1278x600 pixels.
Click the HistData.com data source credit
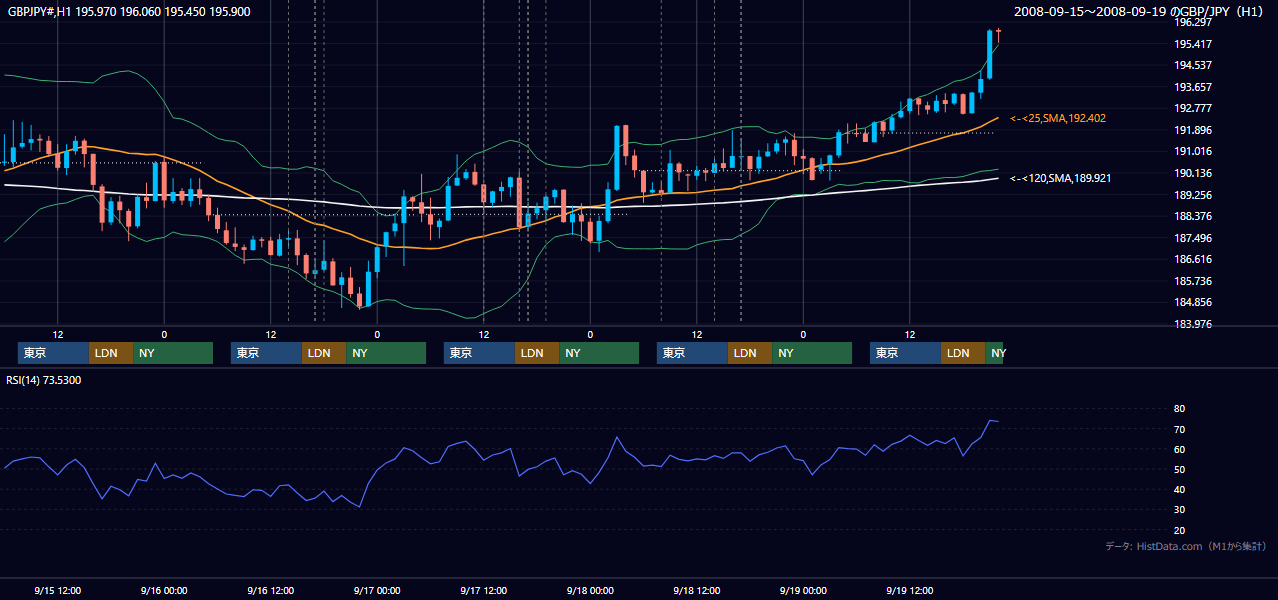pos(1186,546)
